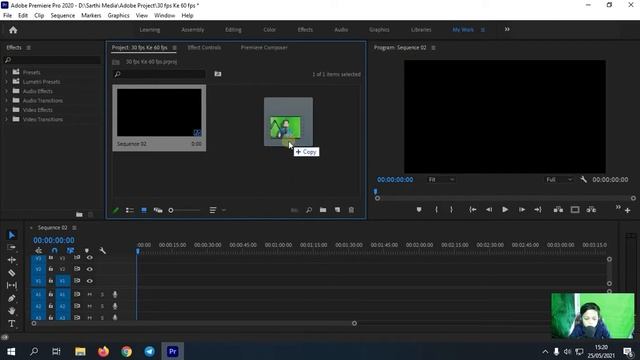Click the timeline horizontal zoom scrollbar
The image size is (640, 360).
(x=194, y=323)
